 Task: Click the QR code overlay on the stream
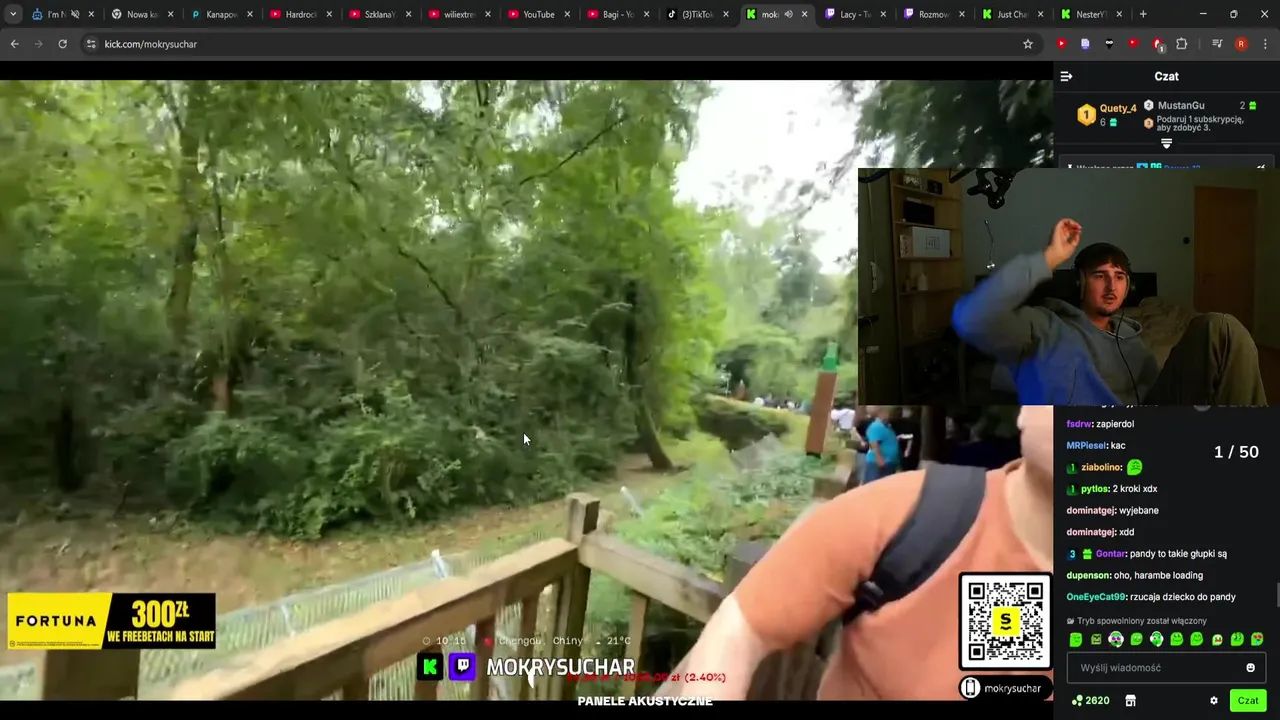pyautogui.click(x=1005, y=621)
